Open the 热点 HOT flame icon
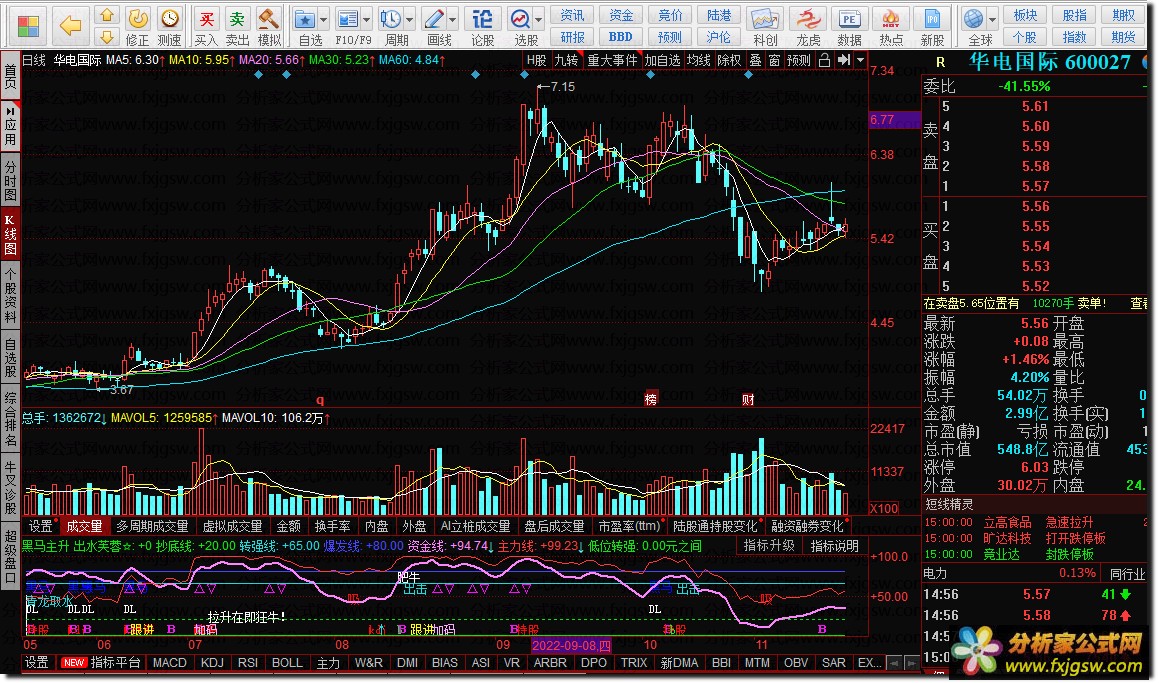The width and height of the screenshot is (1159, 683). pos(891,18)
